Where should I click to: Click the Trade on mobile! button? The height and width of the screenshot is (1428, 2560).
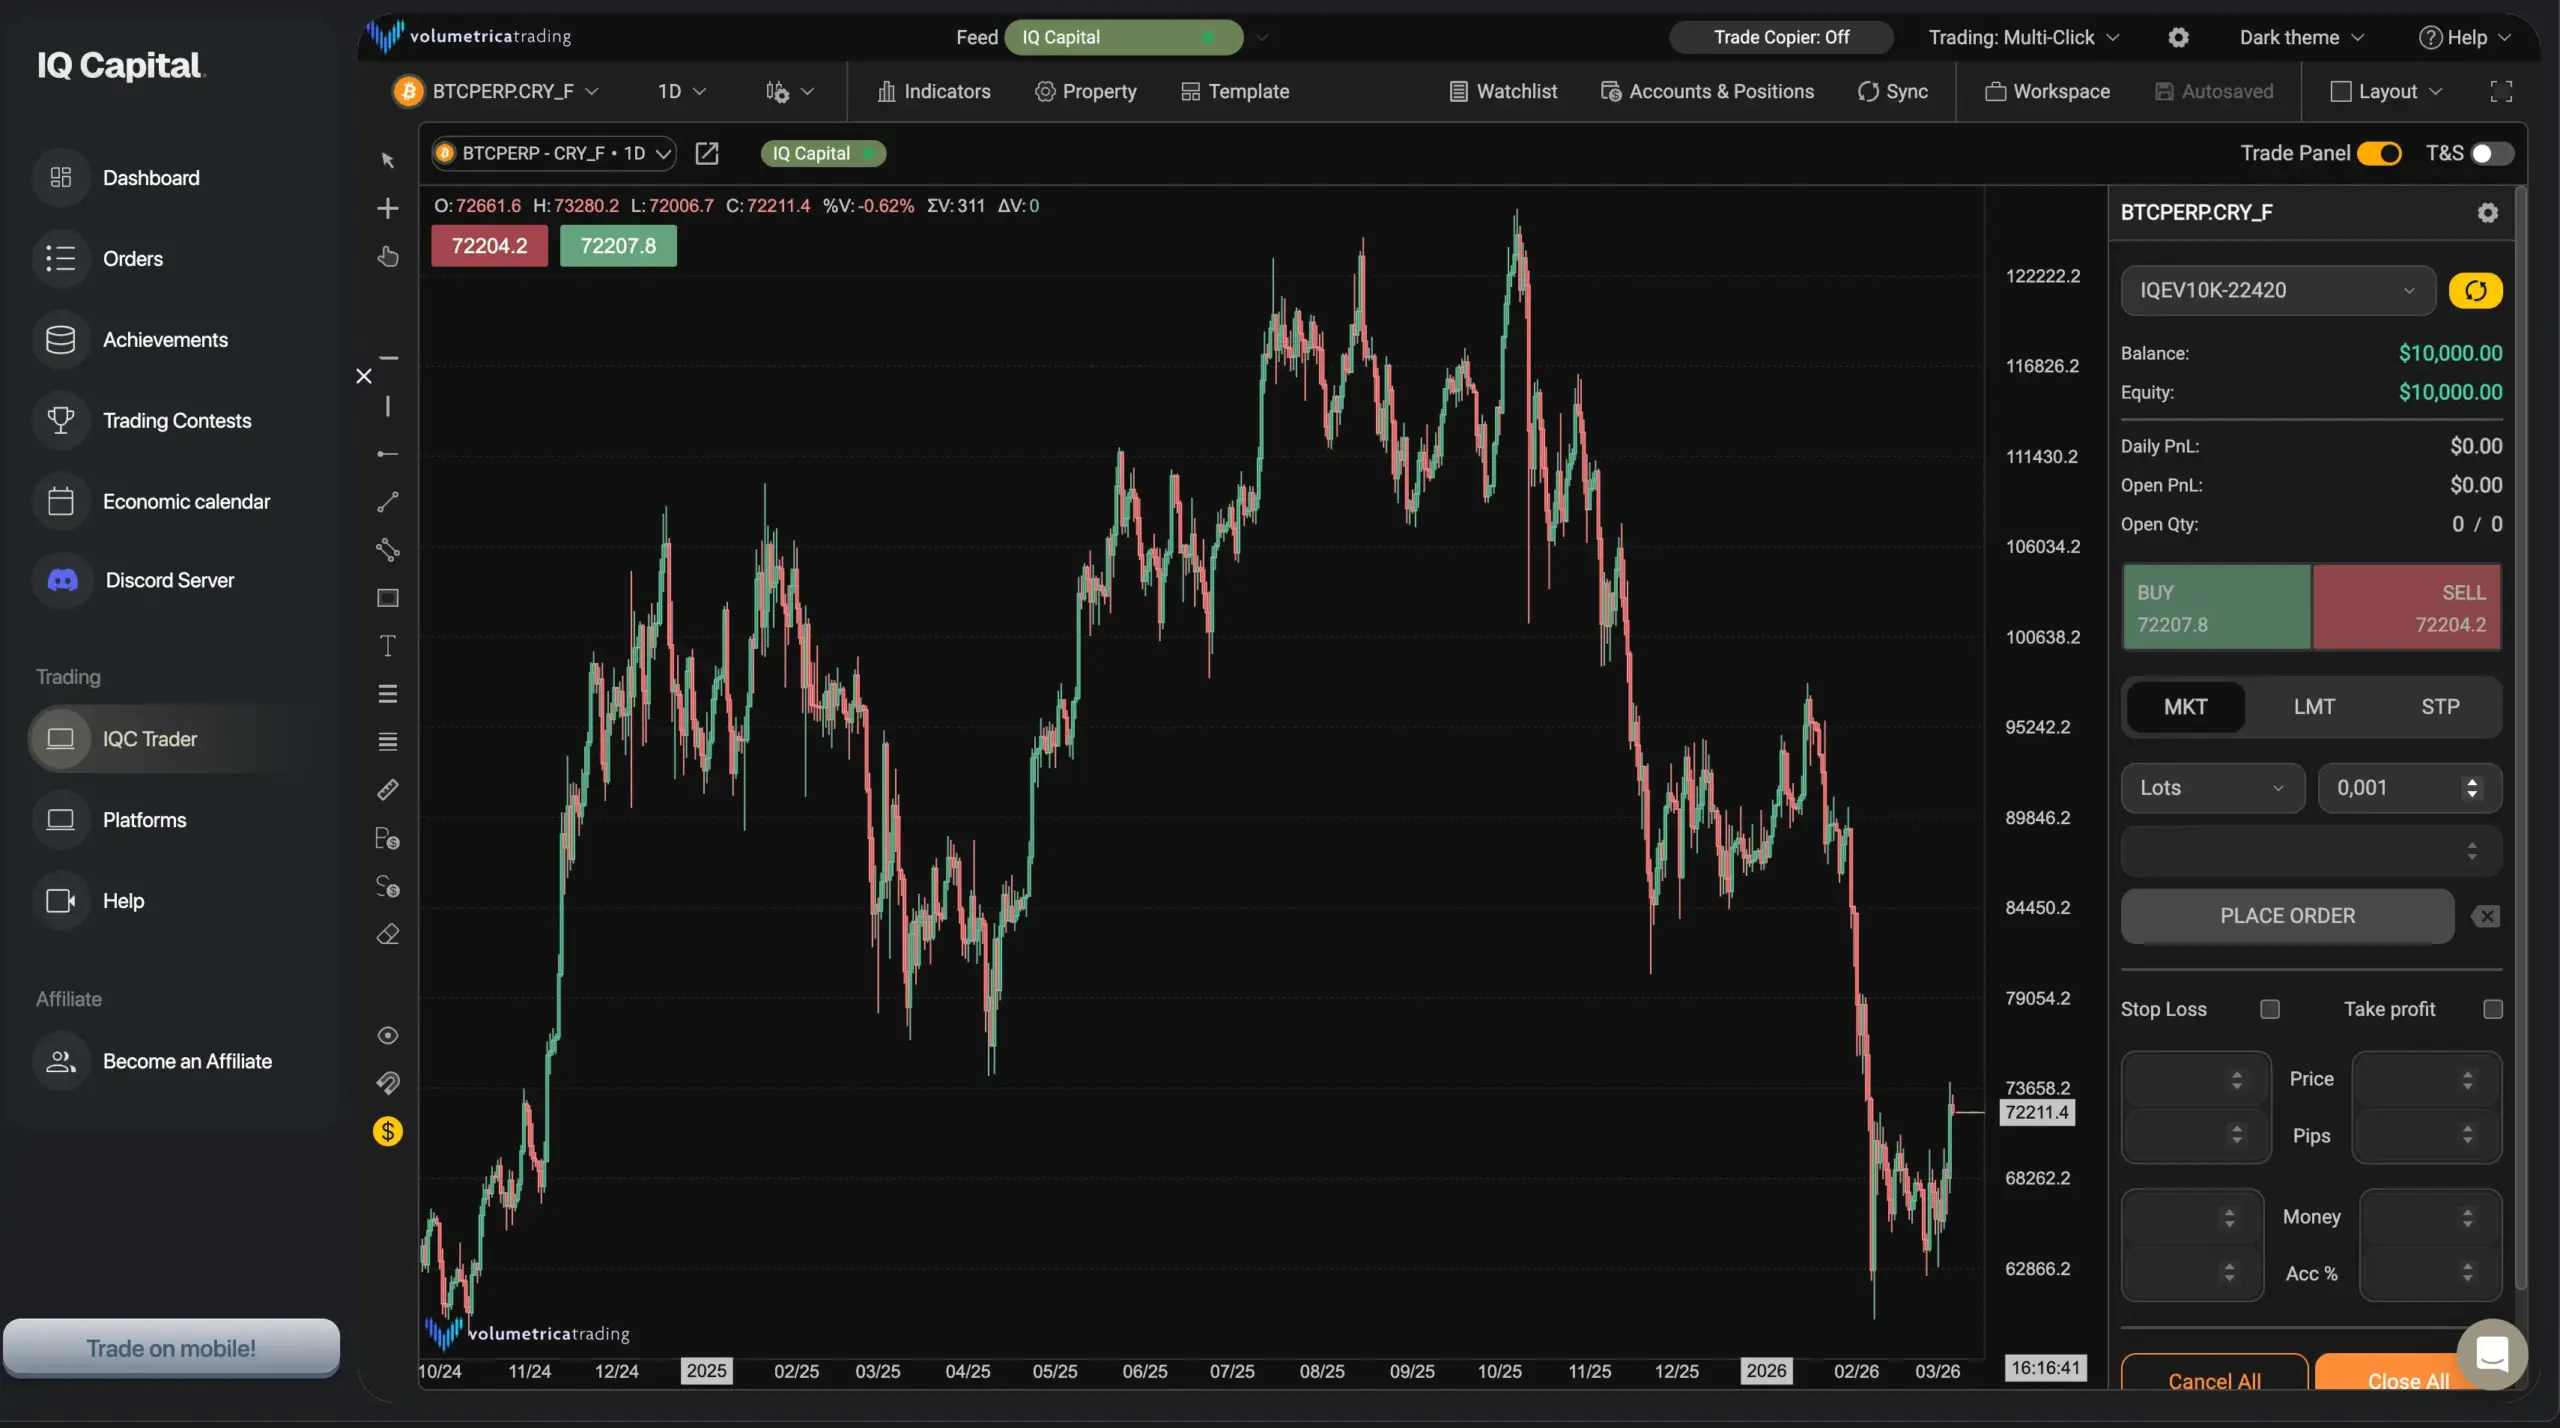coord(171,1348)
